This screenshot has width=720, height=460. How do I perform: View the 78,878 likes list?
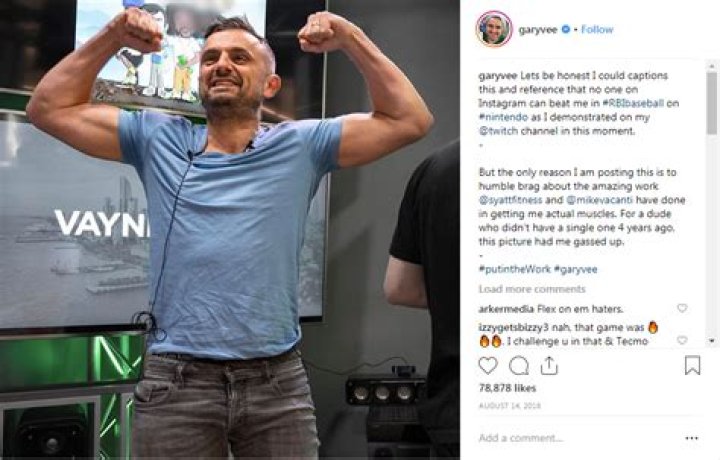[507, 388]
